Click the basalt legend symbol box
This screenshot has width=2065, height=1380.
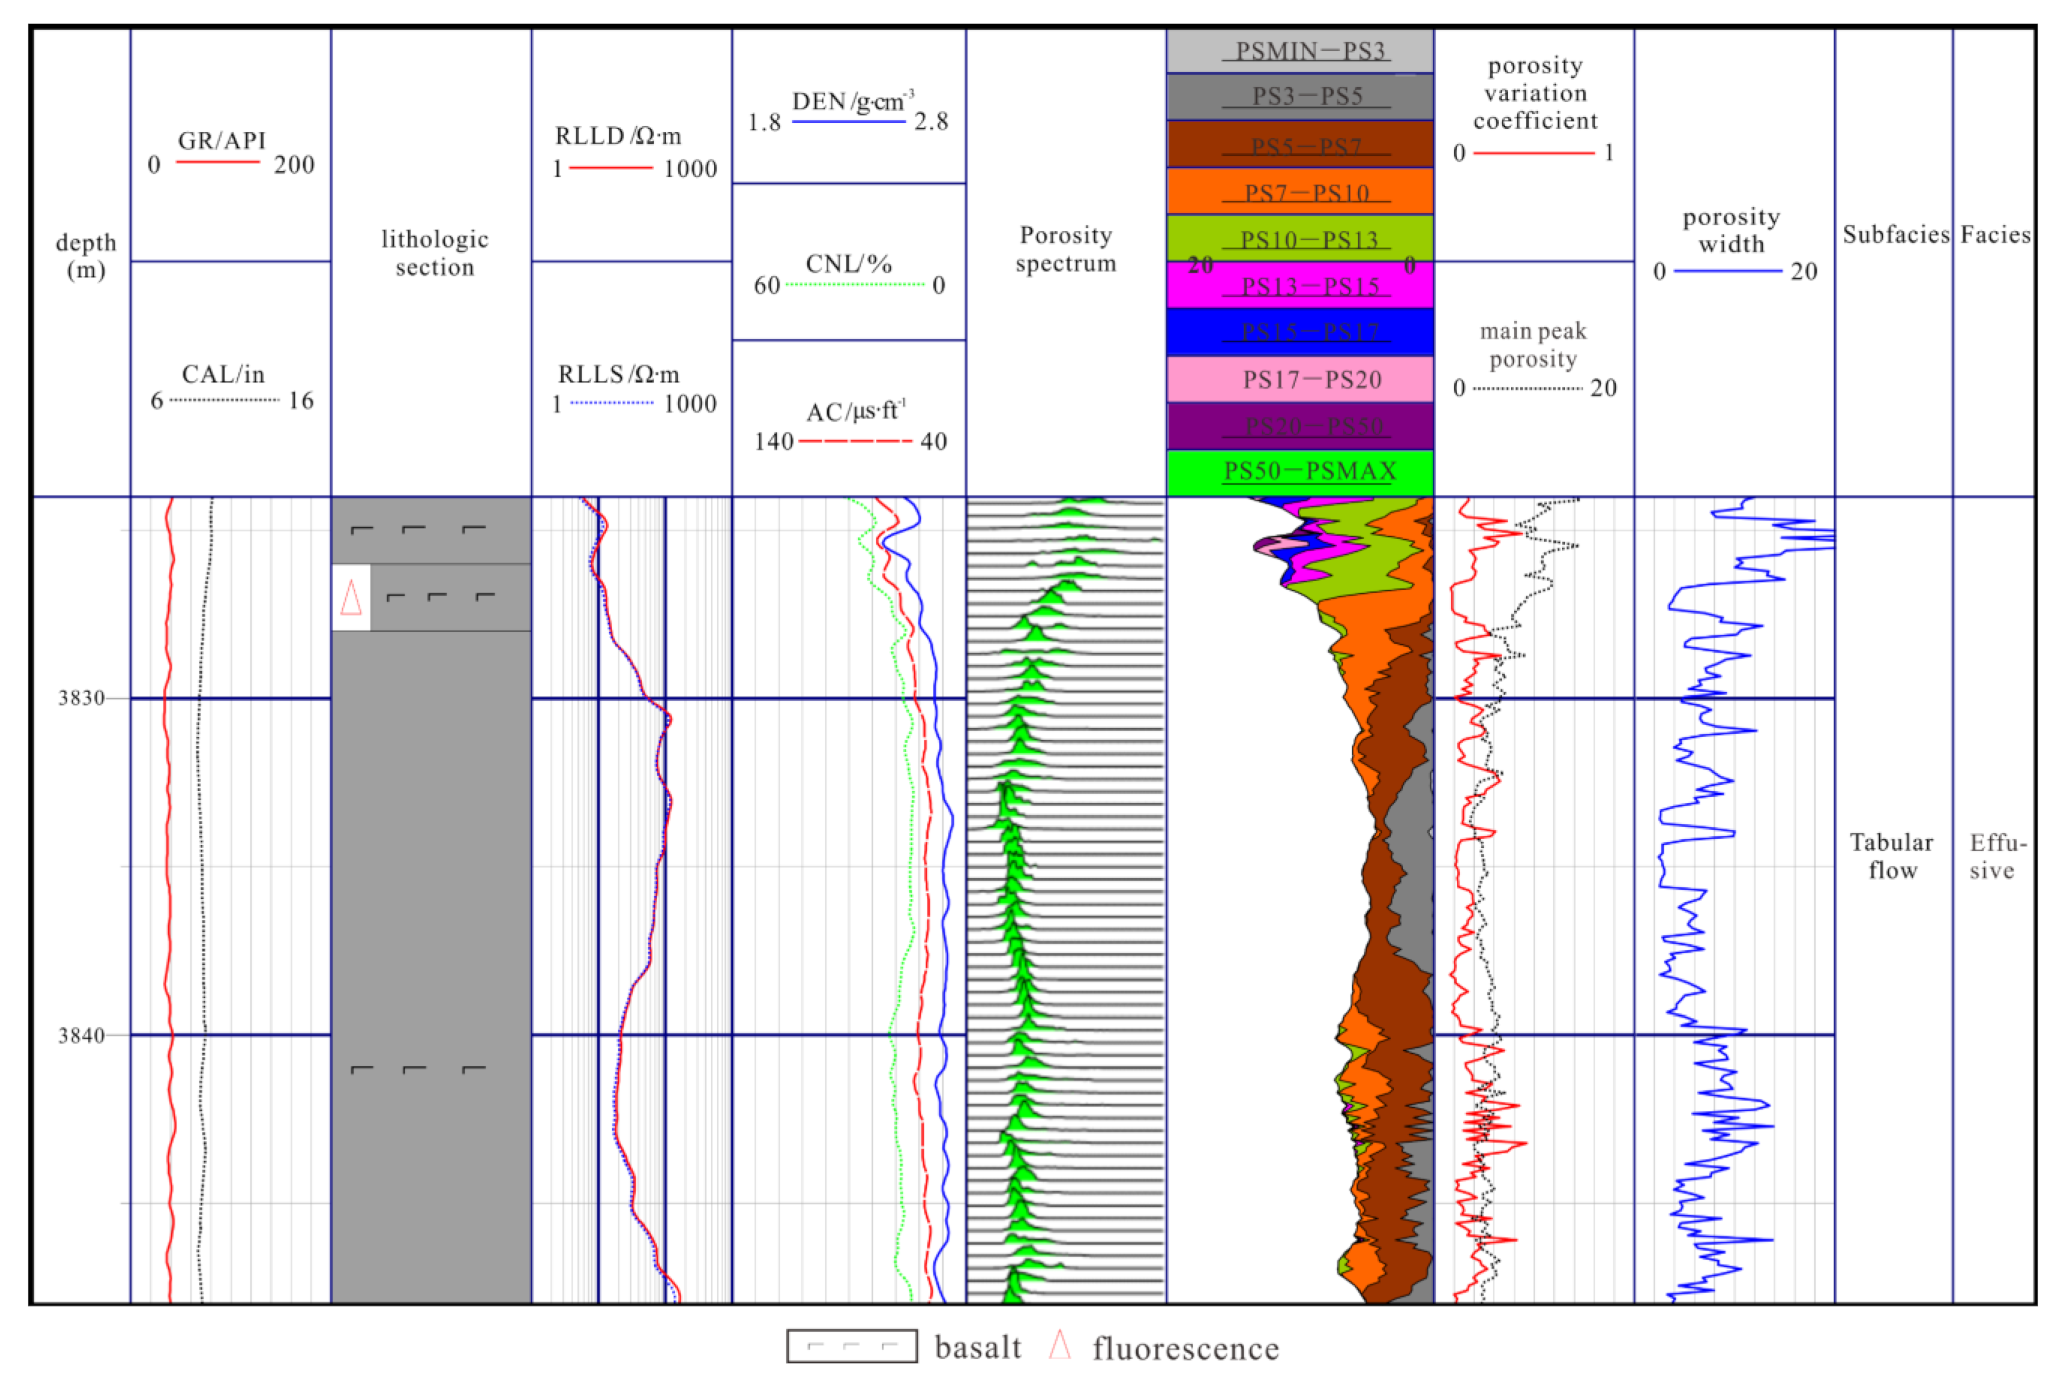pyautogui.click(x=851, y=1346)
